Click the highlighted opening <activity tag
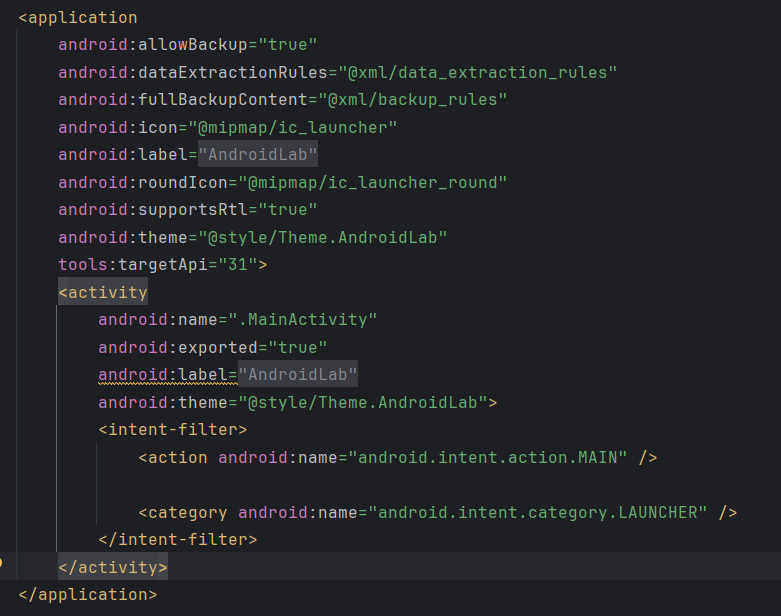781x616 pixels. (x=103, y=292)
